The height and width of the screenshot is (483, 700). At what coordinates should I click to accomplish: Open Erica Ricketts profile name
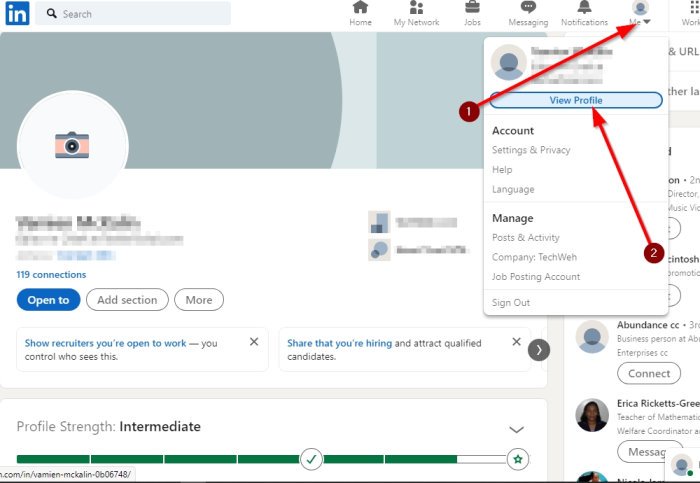(x=658, y=404)
